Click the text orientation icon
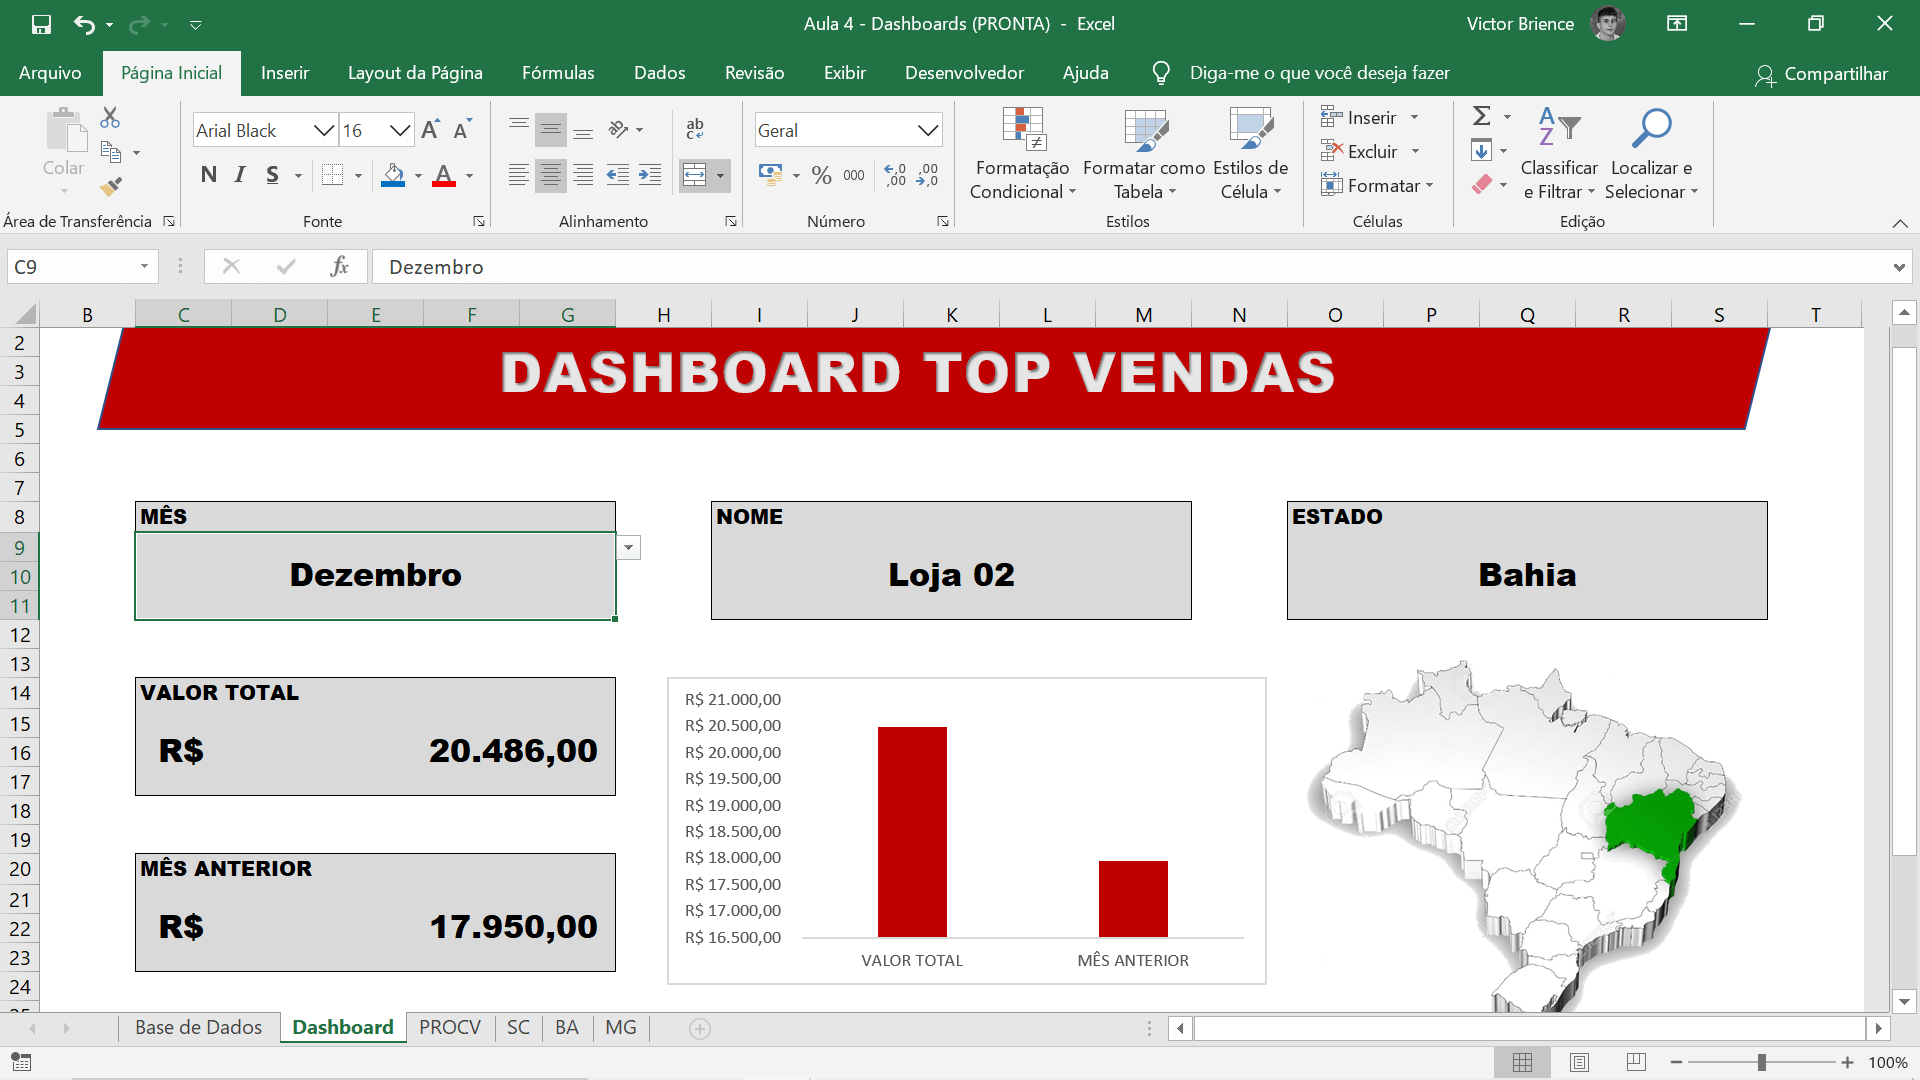This screenshot has width=1920, height=1080. tap(619, 129)
